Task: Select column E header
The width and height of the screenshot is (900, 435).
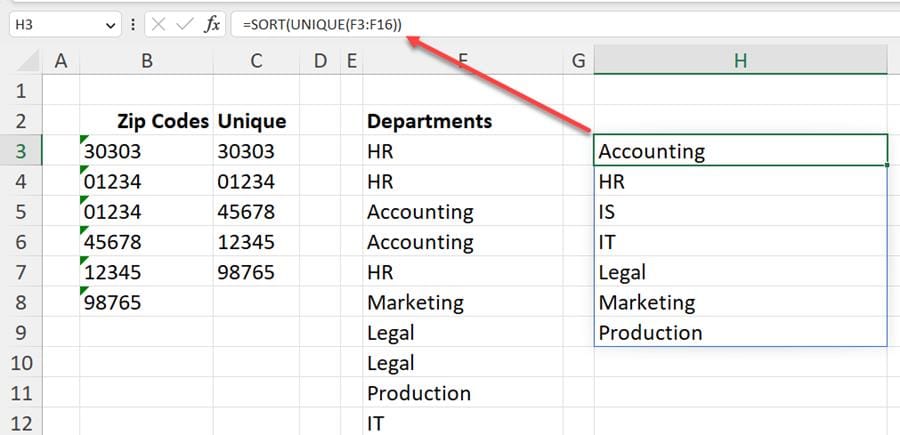Action: tap(352, 60)
